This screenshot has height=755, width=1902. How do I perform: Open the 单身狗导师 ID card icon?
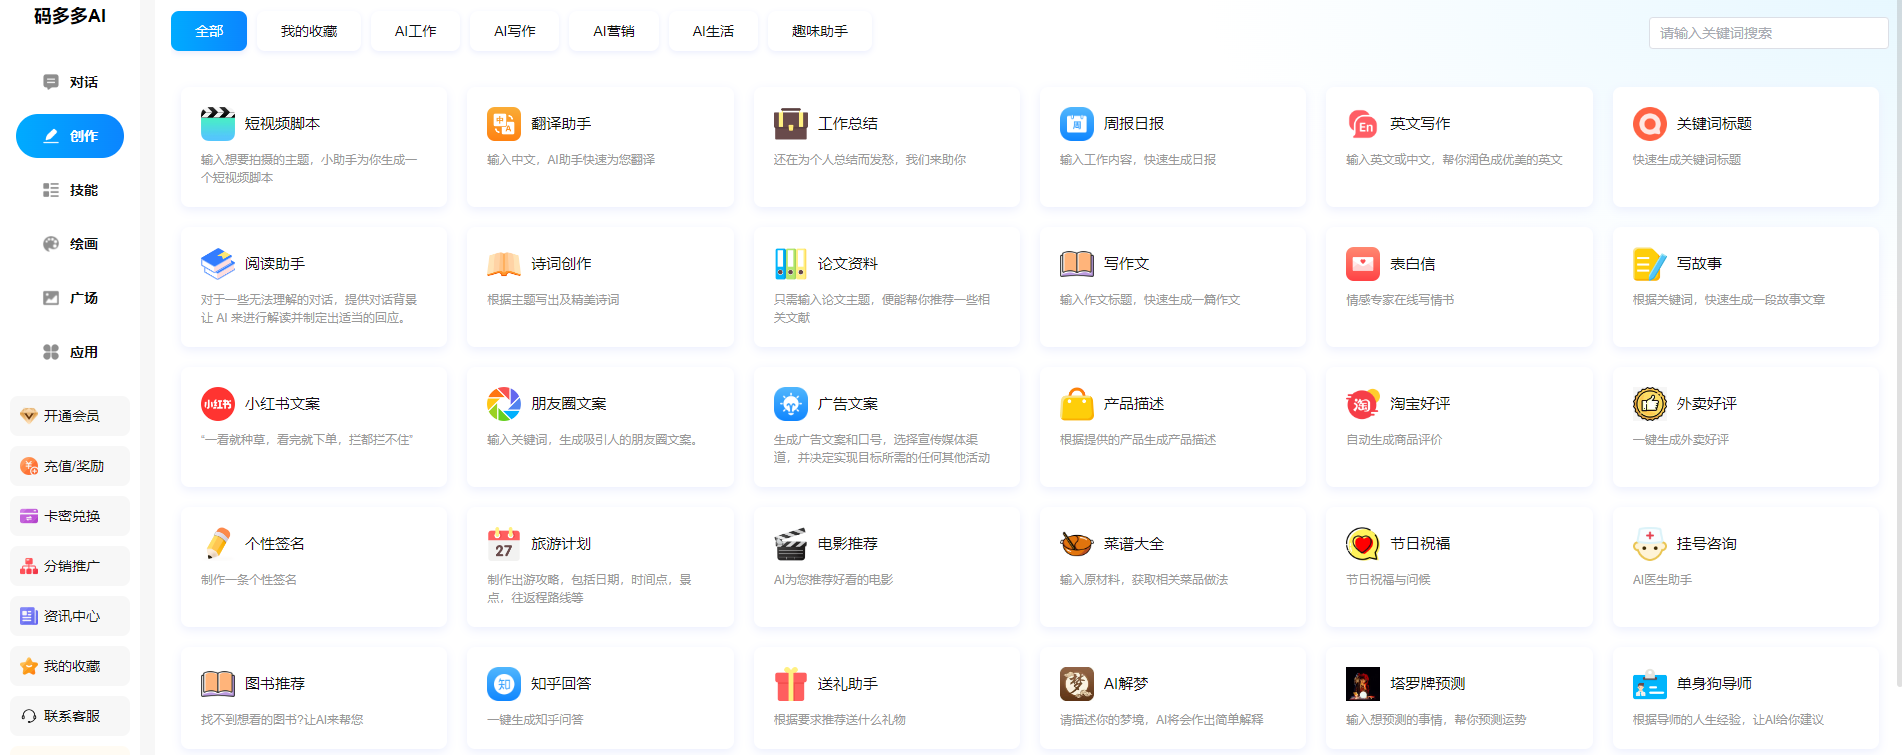[x=1650, y=684]
